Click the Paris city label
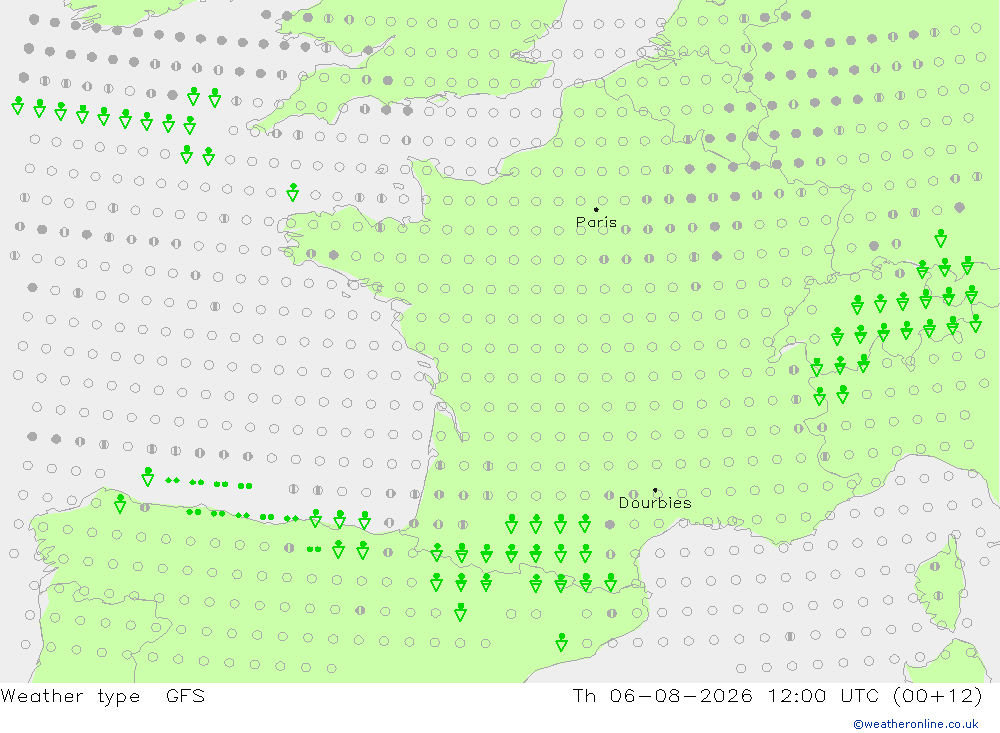 596,222
